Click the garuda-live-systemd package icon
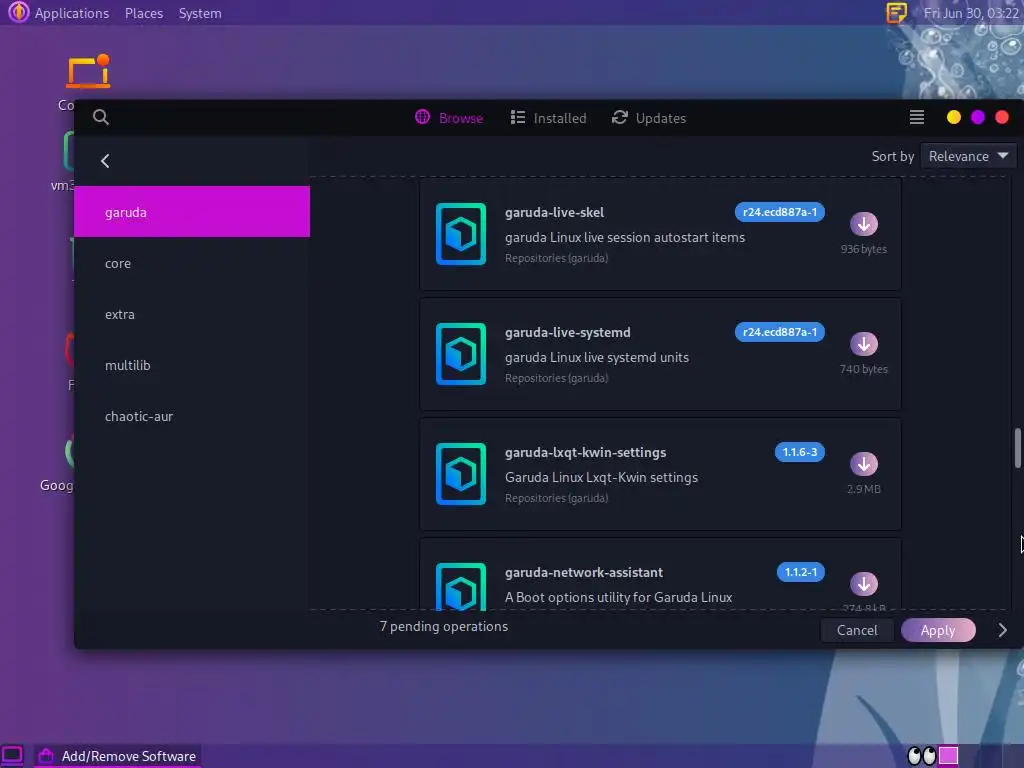This screenshot has width=1024, height=768. [460, 354]
